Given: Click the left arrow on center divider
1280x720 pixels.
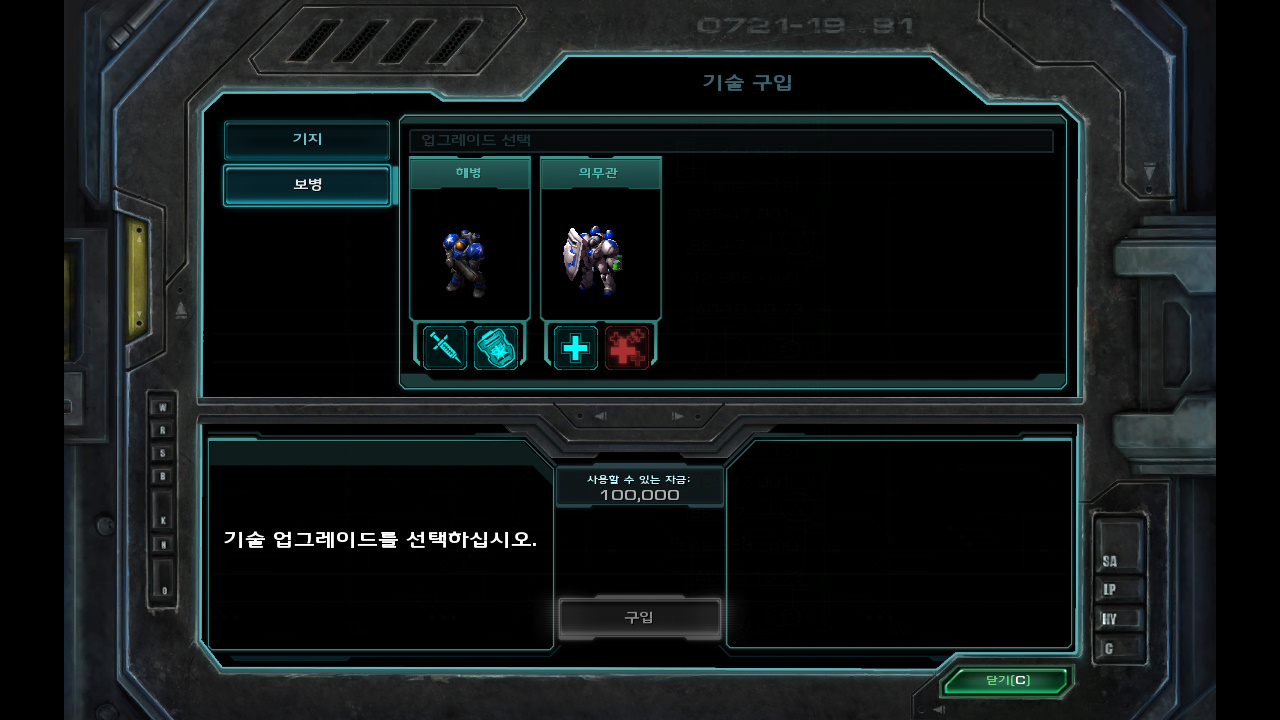Looking at the screenshot, I should 600,416.
